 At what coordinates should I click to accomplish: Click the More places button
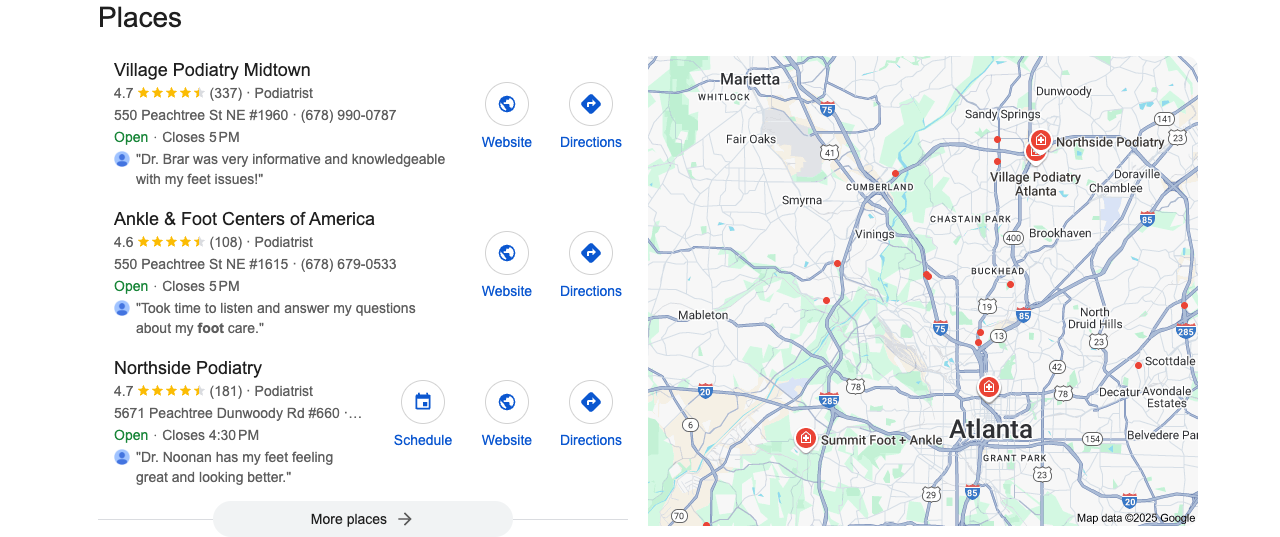point(363,519)
